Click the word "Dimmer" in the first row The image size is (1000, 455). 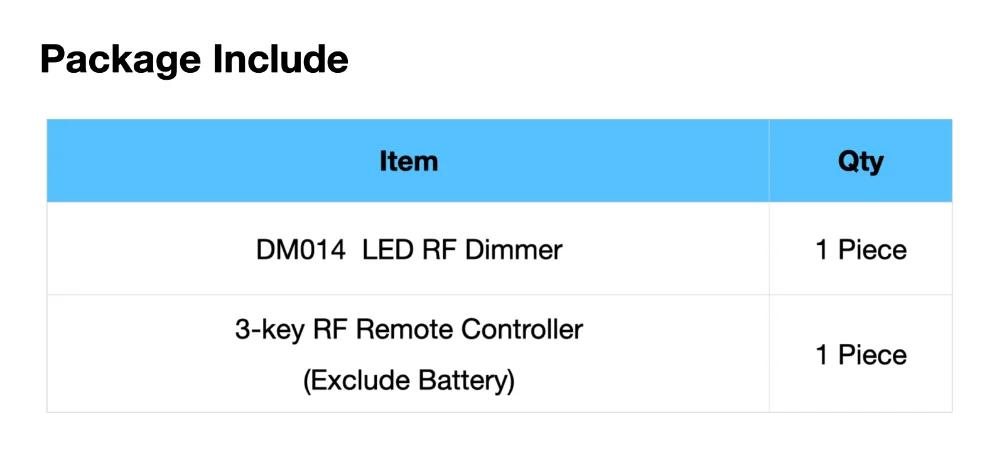pyautogui.click(x=513, y=250)
